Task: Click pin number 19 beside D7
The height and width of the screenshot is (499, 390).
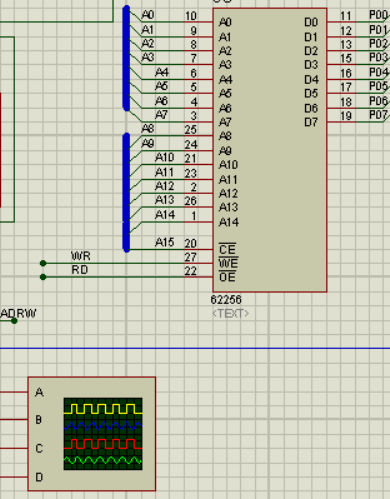Action: (x=346, y=116)
